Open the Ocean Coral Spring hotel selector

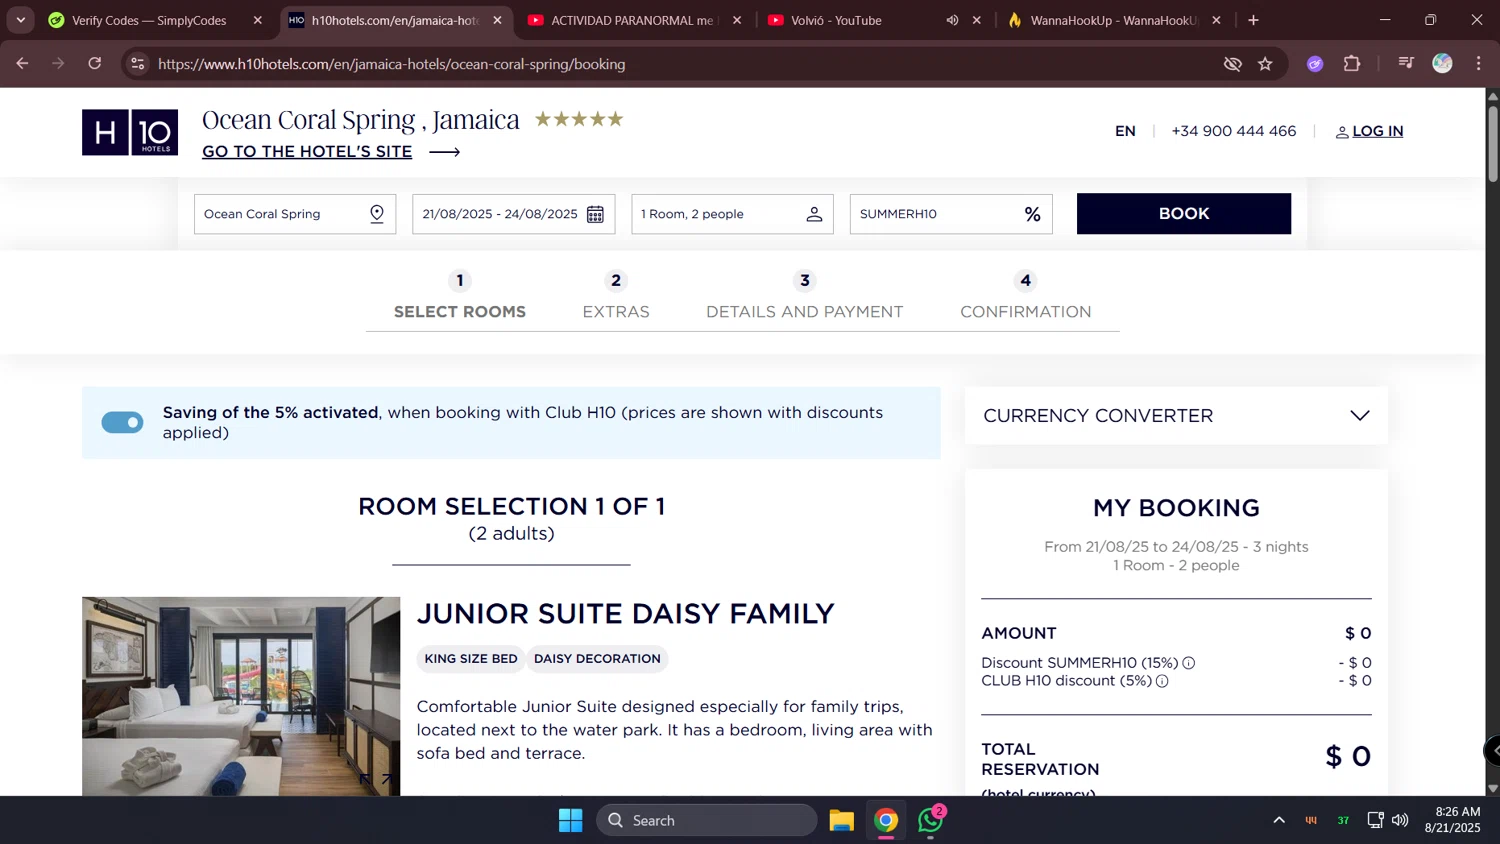(295, 214)
